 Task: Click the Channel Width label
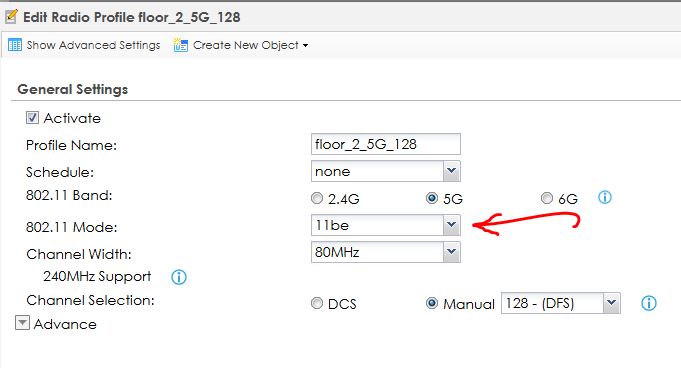point(79,254)
